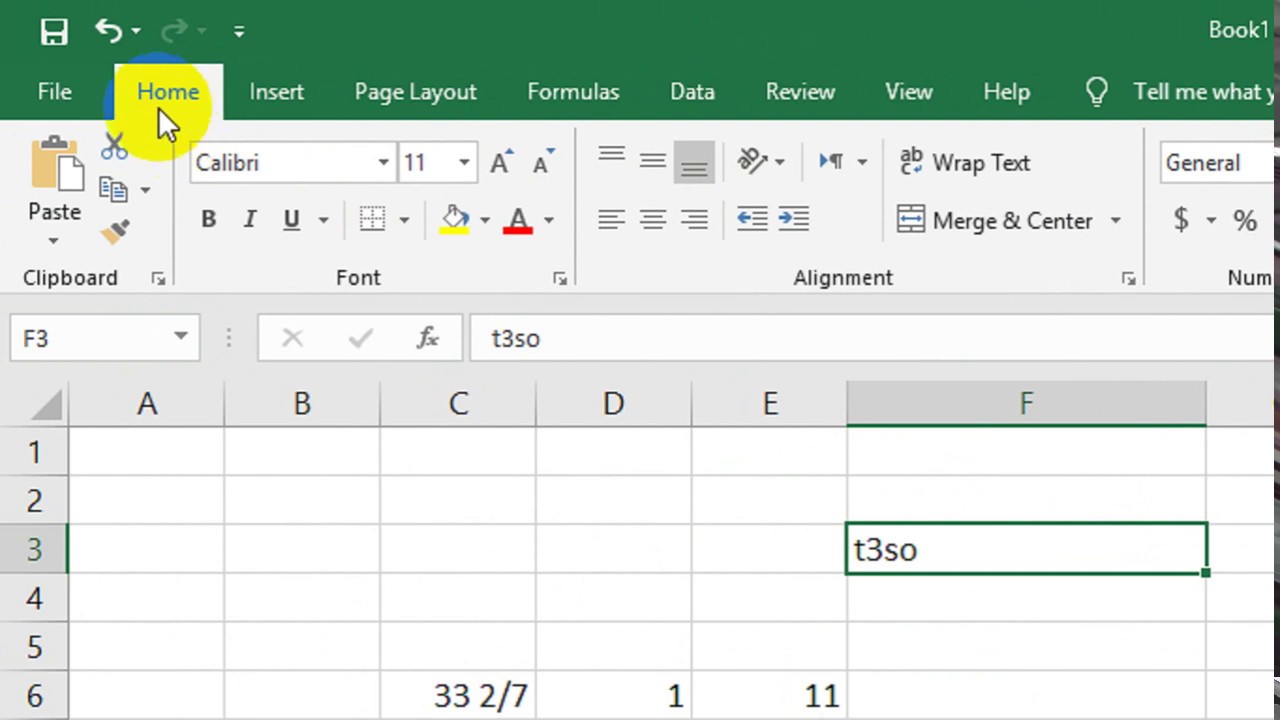The height and width of the screenshot is (720, 1280).
Task: Click the Percent Style icon
Action: [1244, 220]
